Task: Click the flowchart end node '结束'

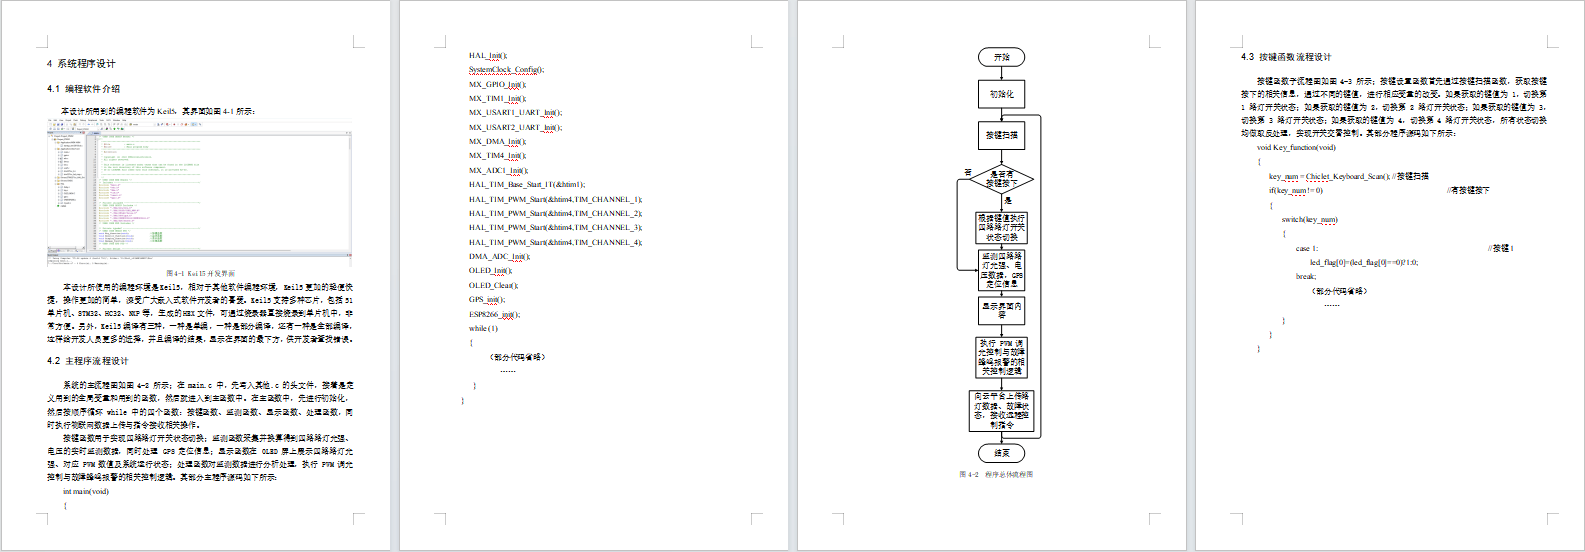Action: pos(1002,453)
